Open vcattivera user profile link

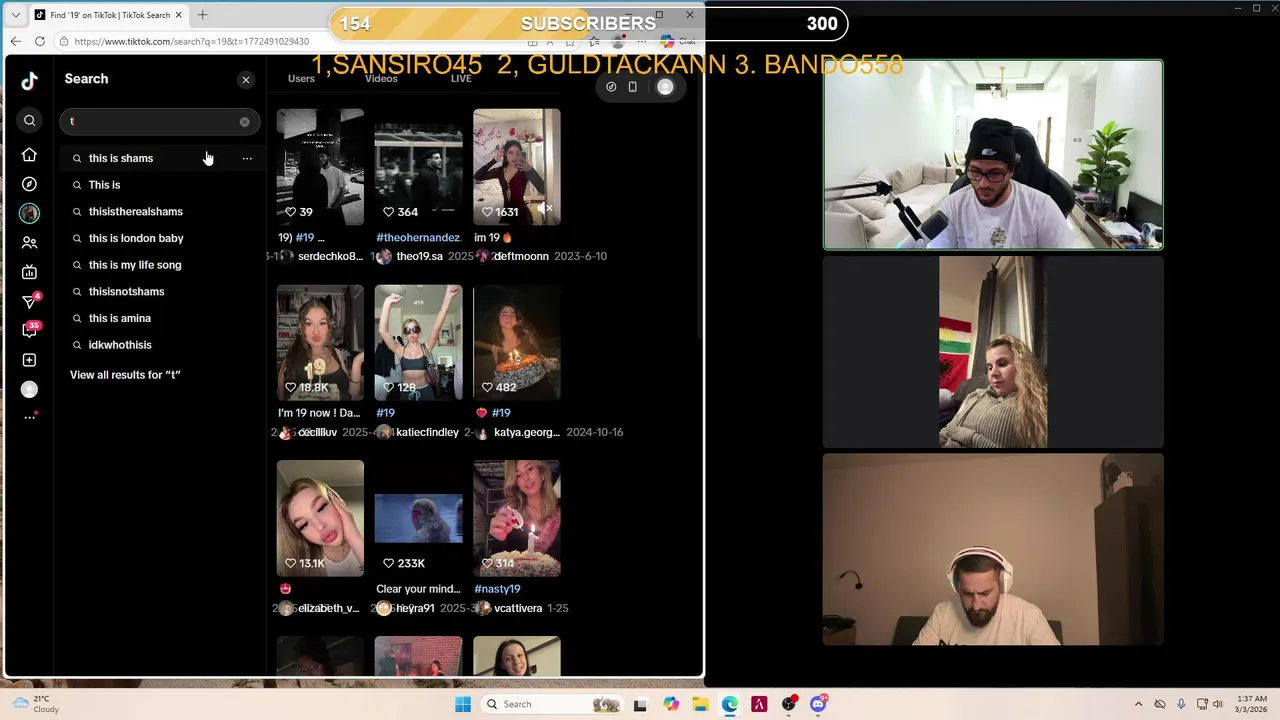pos(518,608)
